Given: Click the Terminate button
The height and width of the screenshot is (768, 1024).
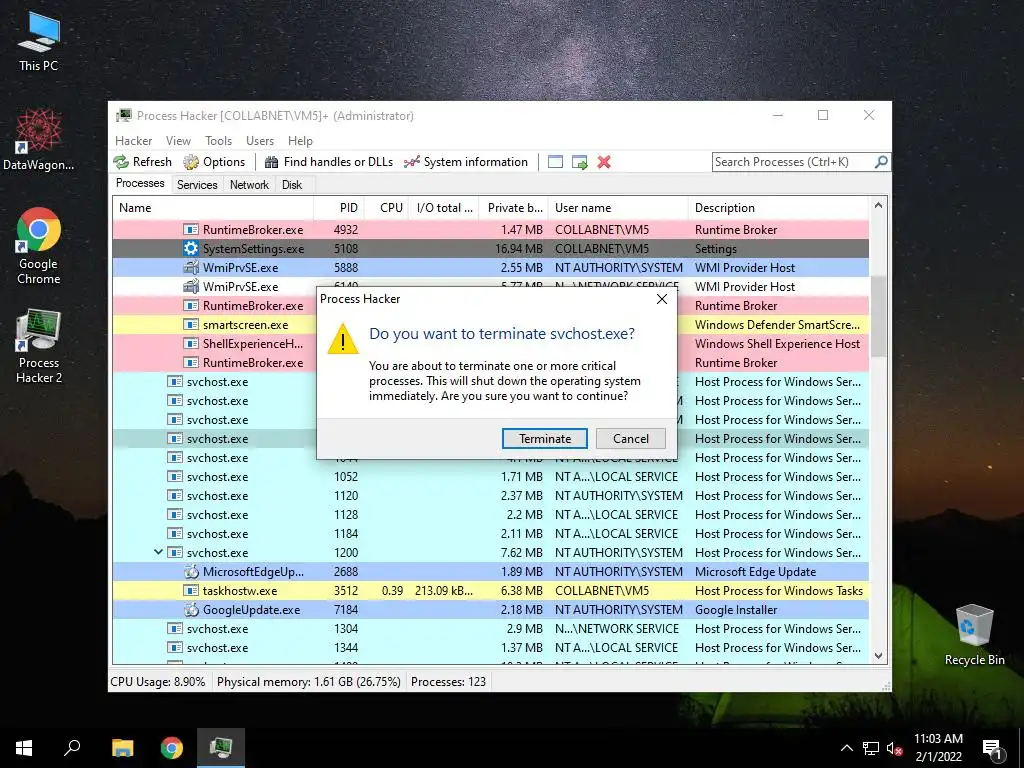Looking at the screenshot, I should tap(545, 438).
